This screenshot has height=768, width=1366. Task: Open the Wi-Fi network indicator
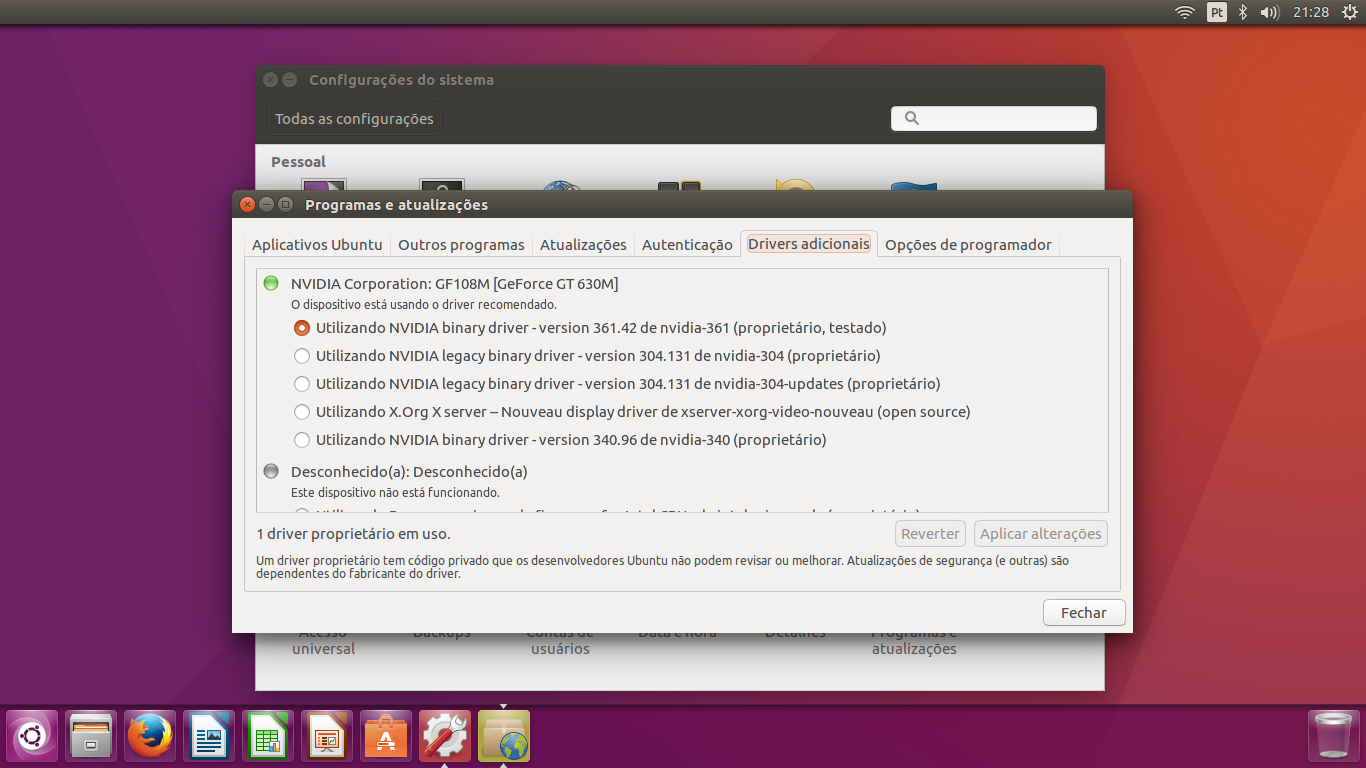click(1185, 12)
